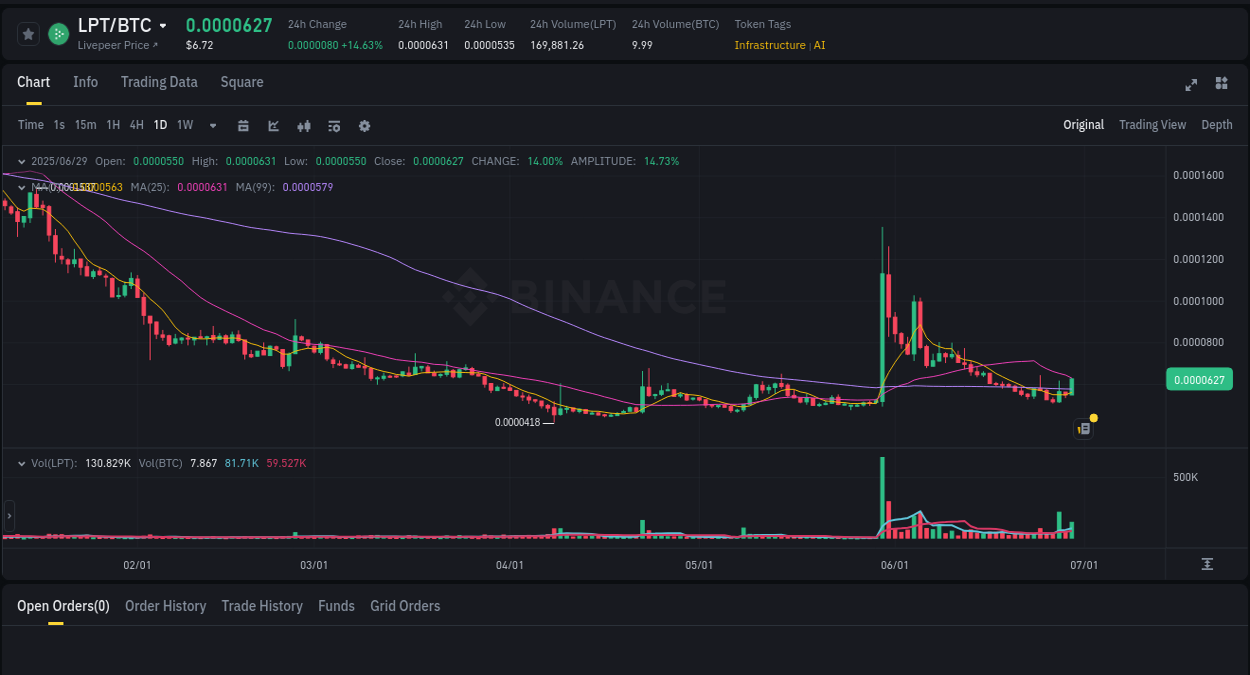Collapse the Vol(LPT) indicator panel
1250x675 pixels.
click(x=21, y=463)
